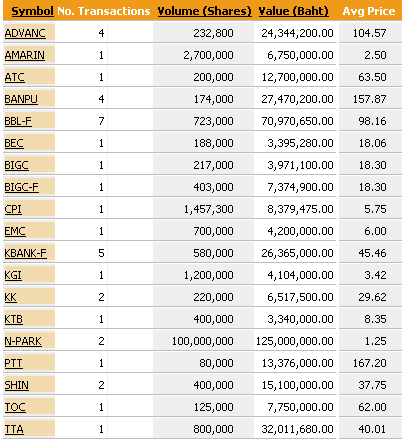The height and width of the screenshot is (439, 402).
Task: Open the KGI symbol link
Action: click(x=13, y=275)
